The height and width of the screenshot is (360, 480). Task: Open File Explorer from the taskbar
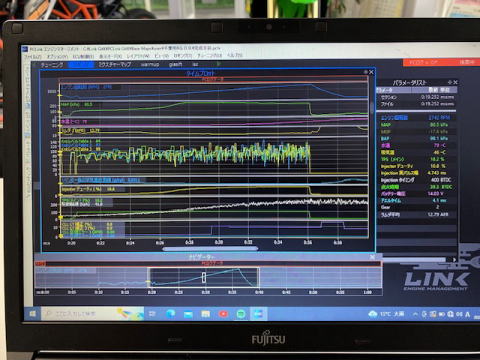(x=206, y=314)
